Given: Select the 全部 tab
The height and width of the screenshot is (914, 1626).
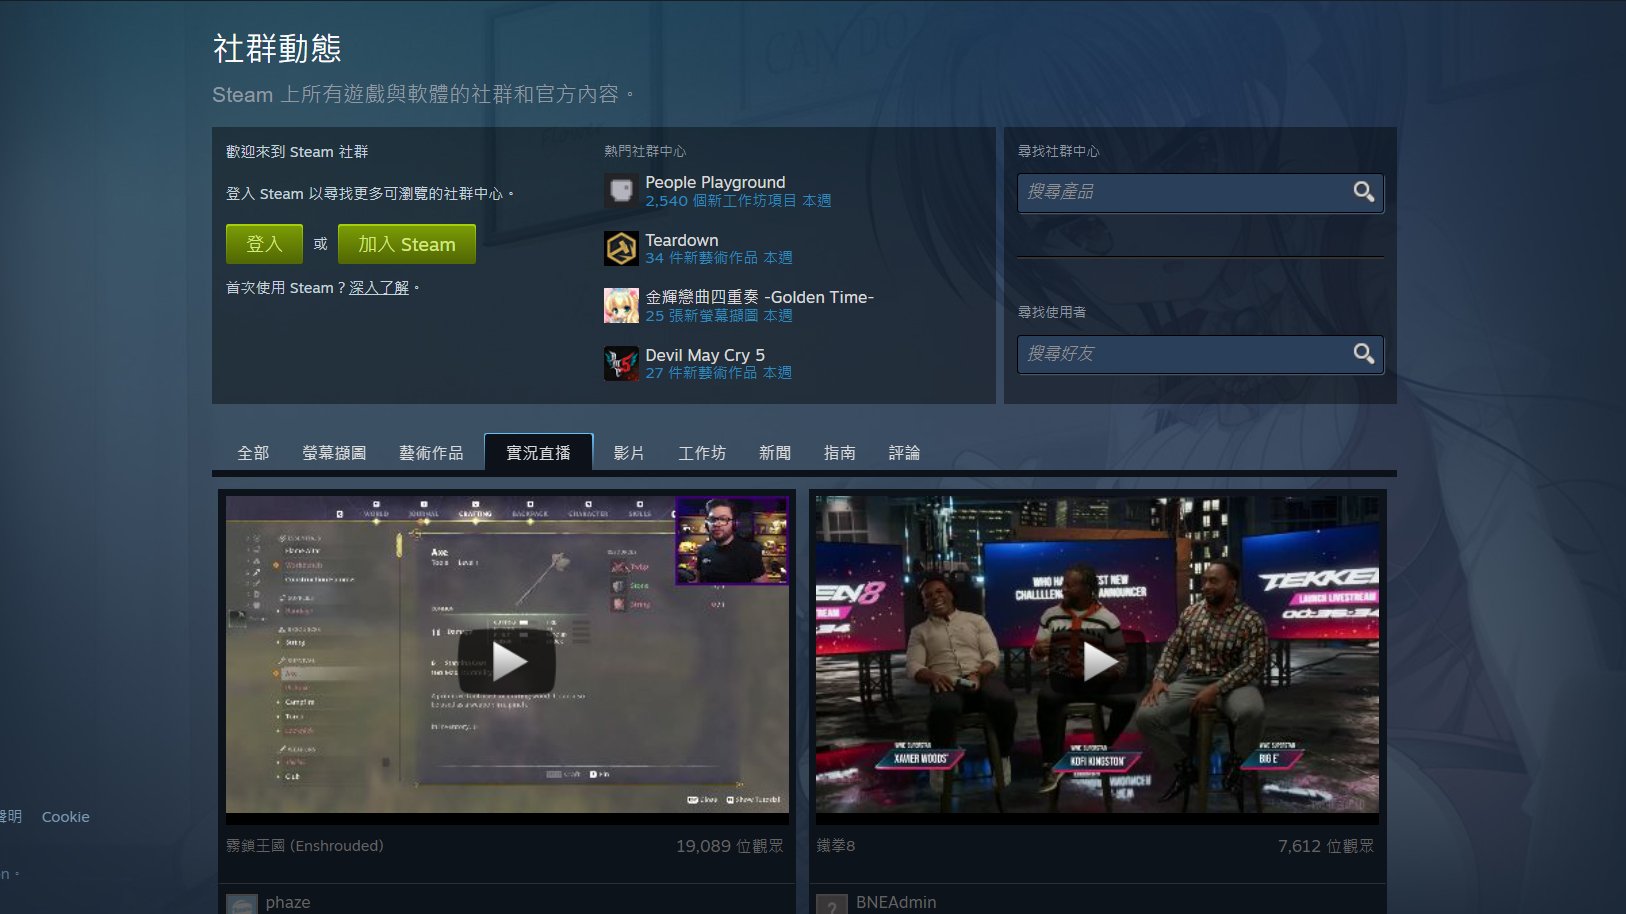Looking at the screenshot, I should (x=253, y=453).
